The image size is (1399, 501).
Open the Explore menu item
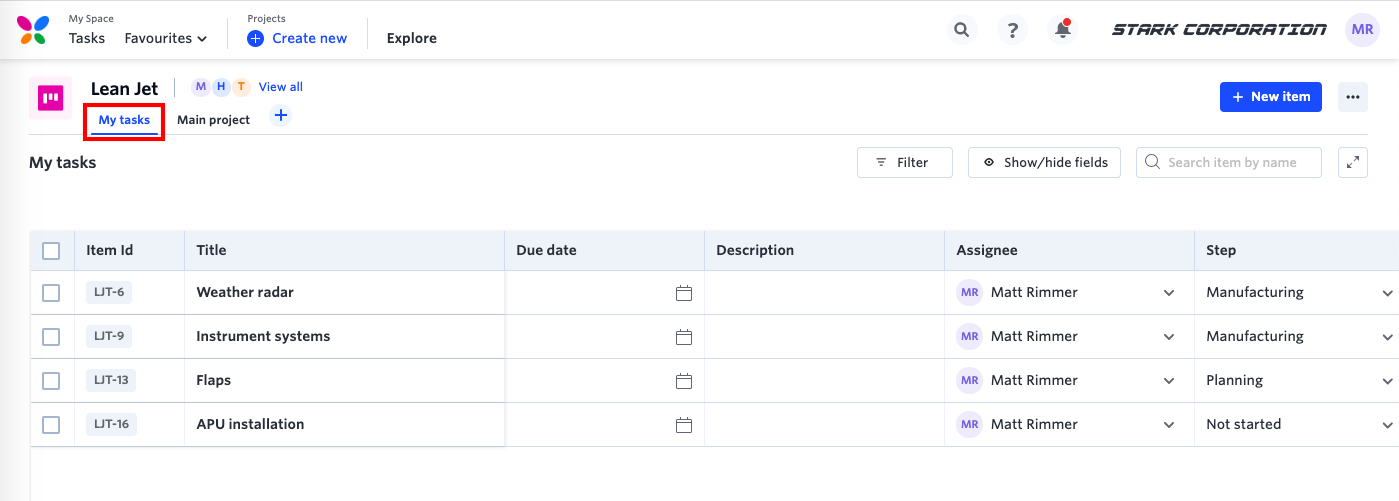412,38
